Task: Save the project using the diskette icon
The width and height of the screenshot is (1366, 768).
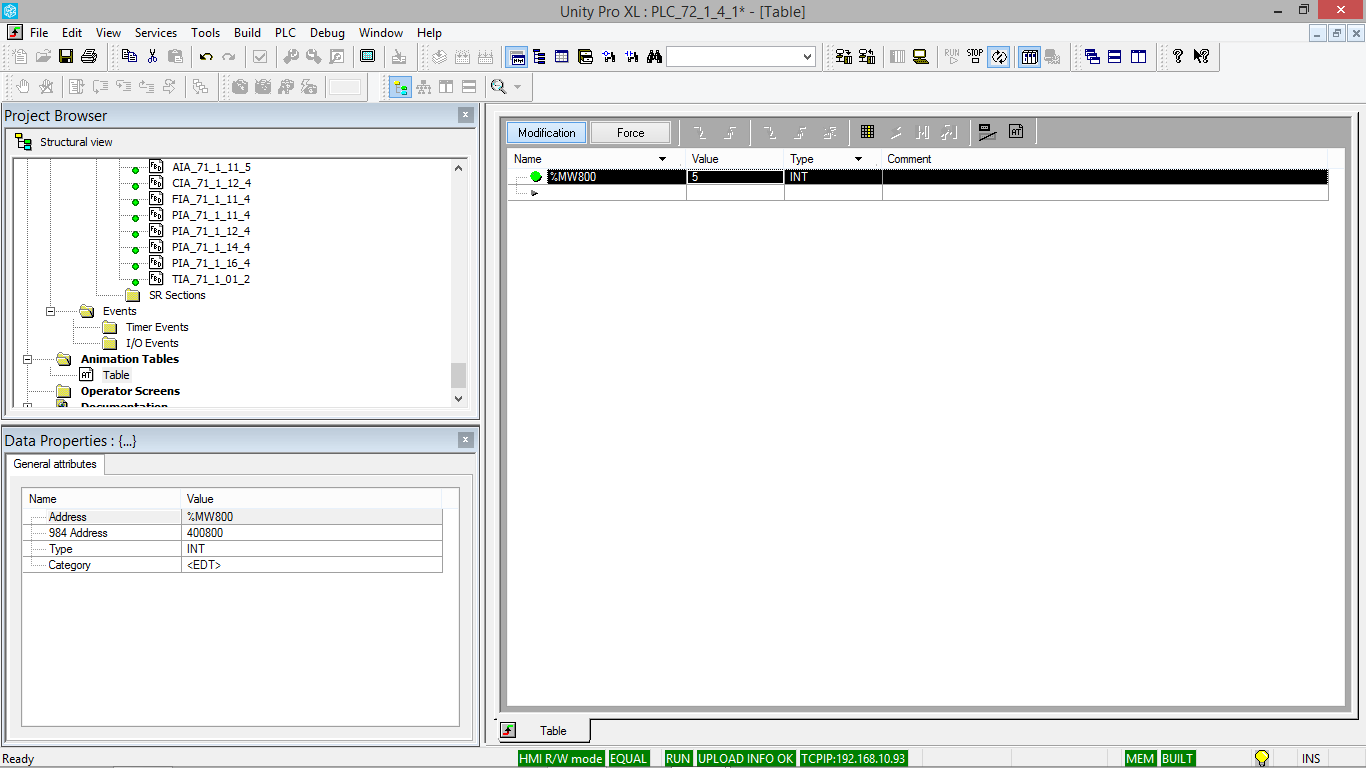Action: pos(66,57)
